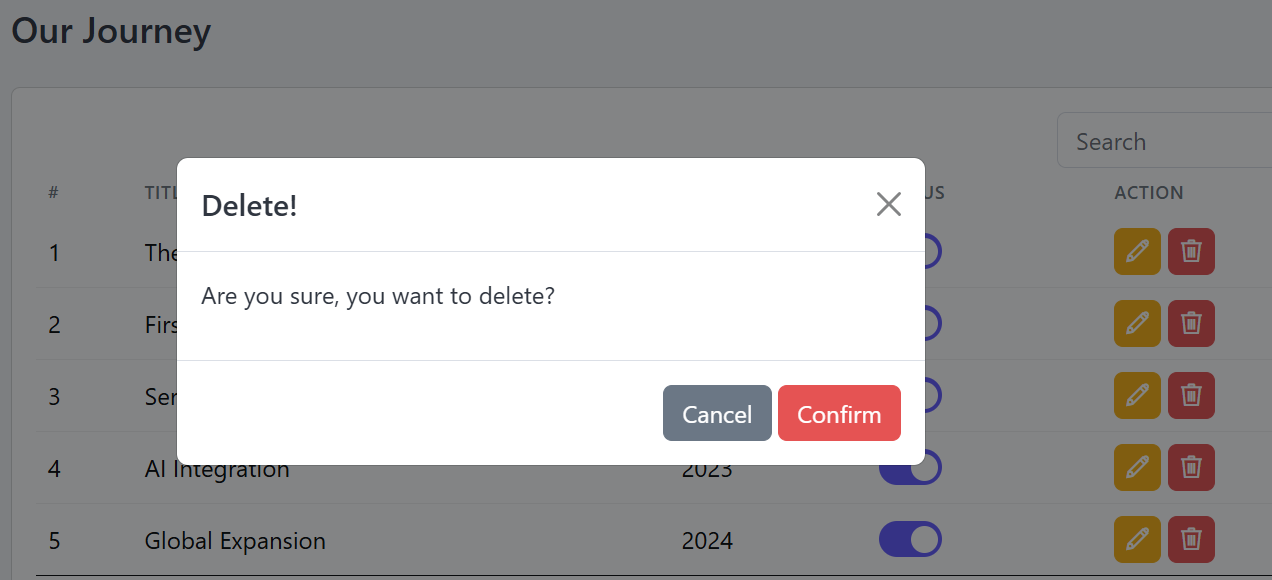Edit row 2 using the pencil icon
The image size is (1272, 580).
click(x=1137, y=323)
